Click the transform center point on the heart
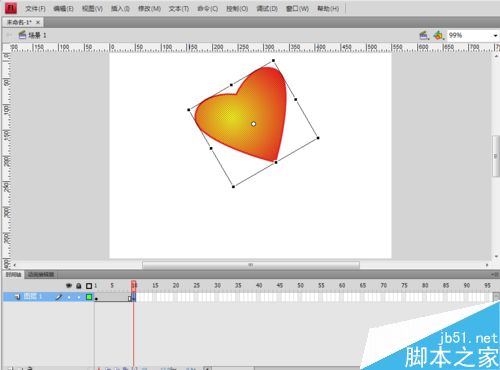500x370 pixels. click(x=253, y=124)
